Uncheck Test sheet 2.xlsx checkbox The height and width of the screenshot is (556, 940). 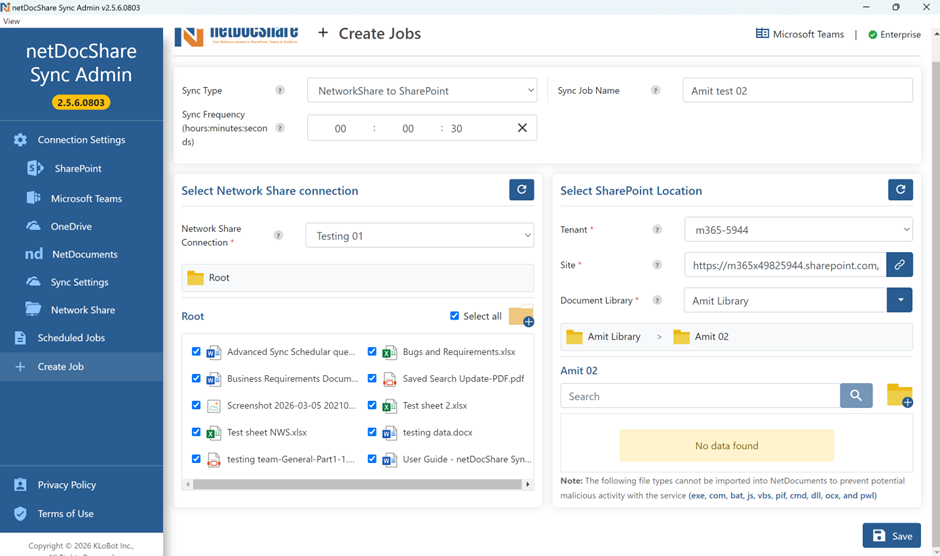coord(372,405)
